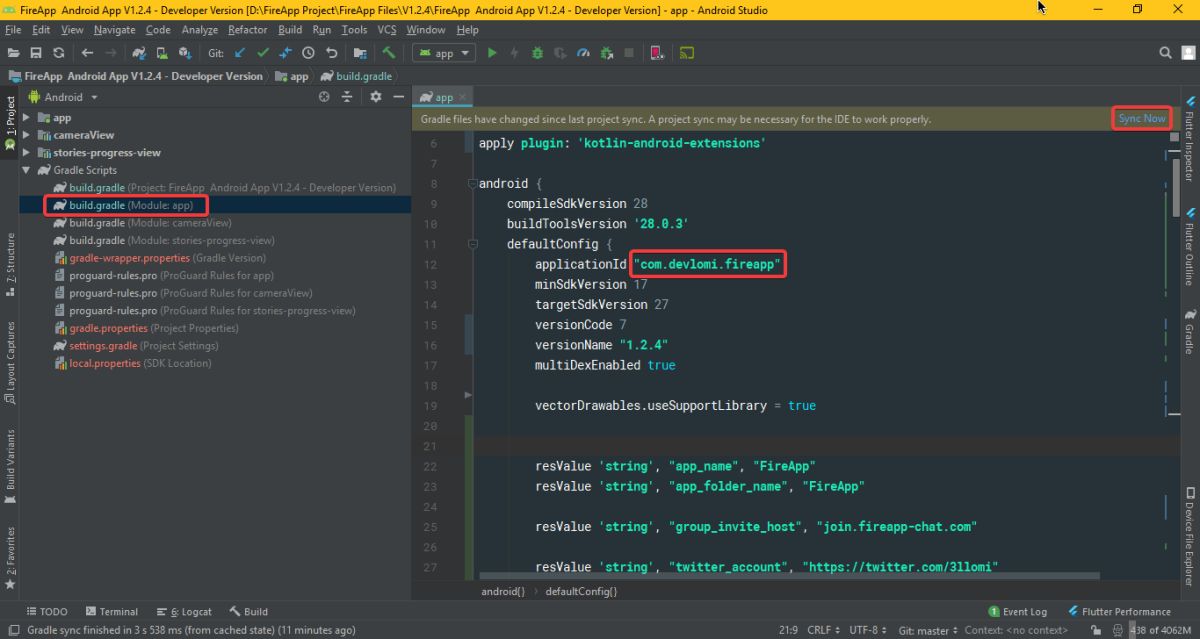Click the Save All floppy icon
Image resolution: width=1200 pixels, height=639 pixels.
point(36,53)
